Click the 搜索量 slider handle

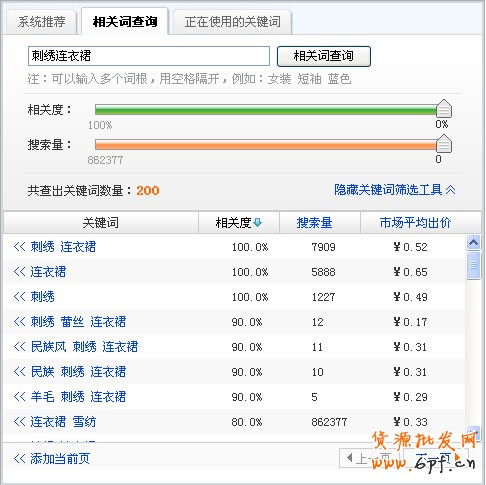click(444, 144)
